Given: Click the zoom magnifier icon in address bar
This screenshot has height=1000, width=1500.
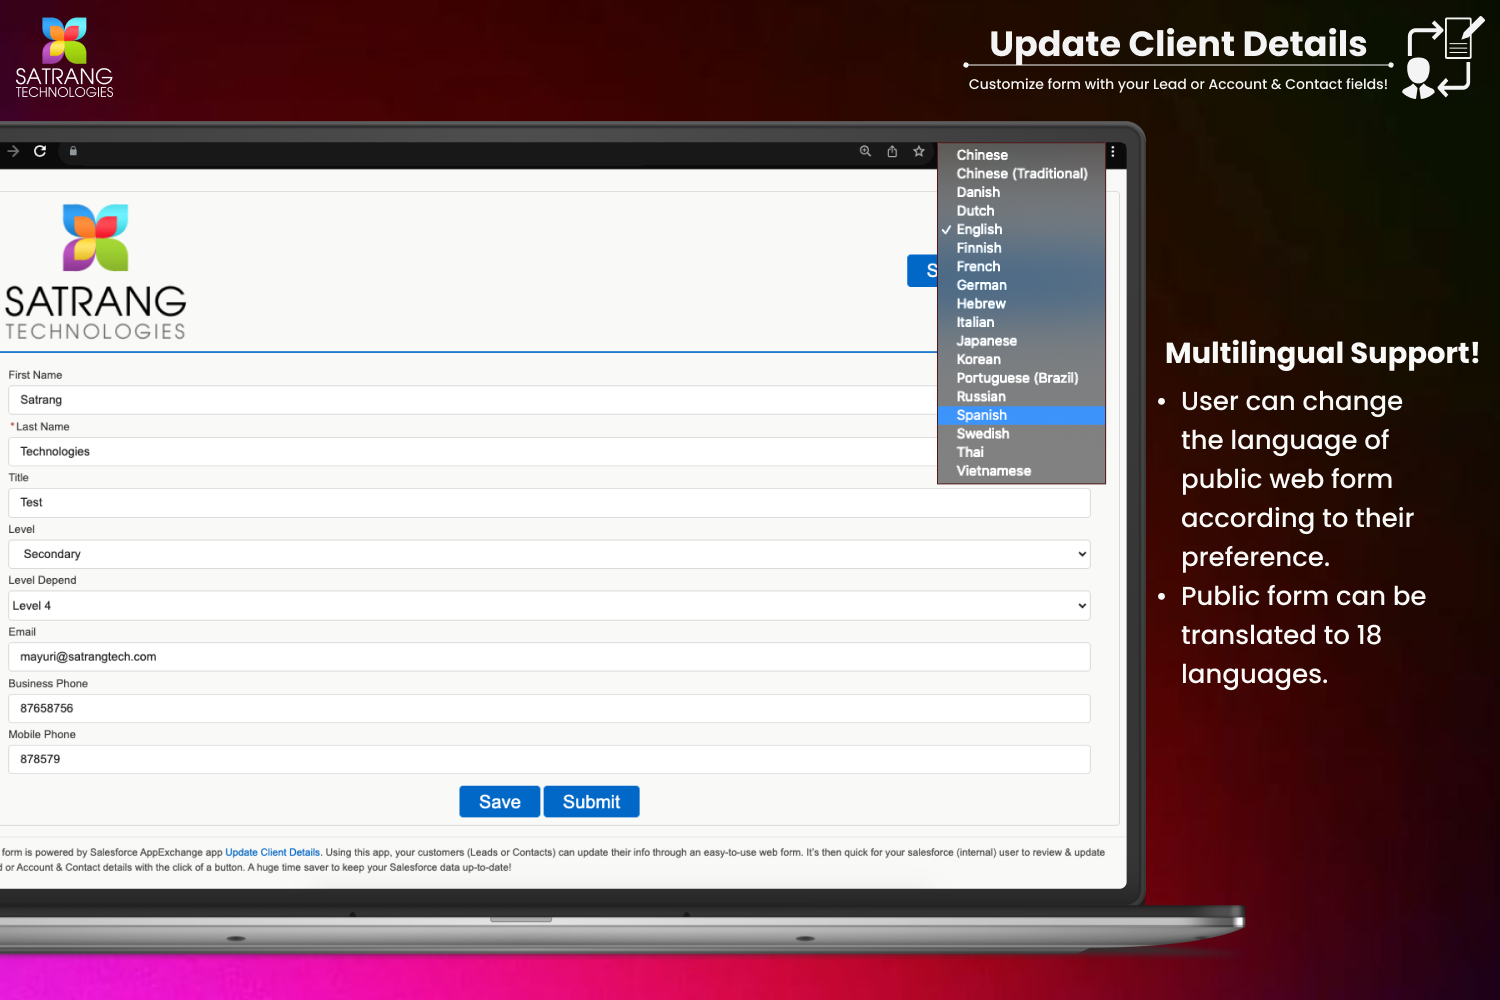Looking at the screenshot, I should pos(865,151).
